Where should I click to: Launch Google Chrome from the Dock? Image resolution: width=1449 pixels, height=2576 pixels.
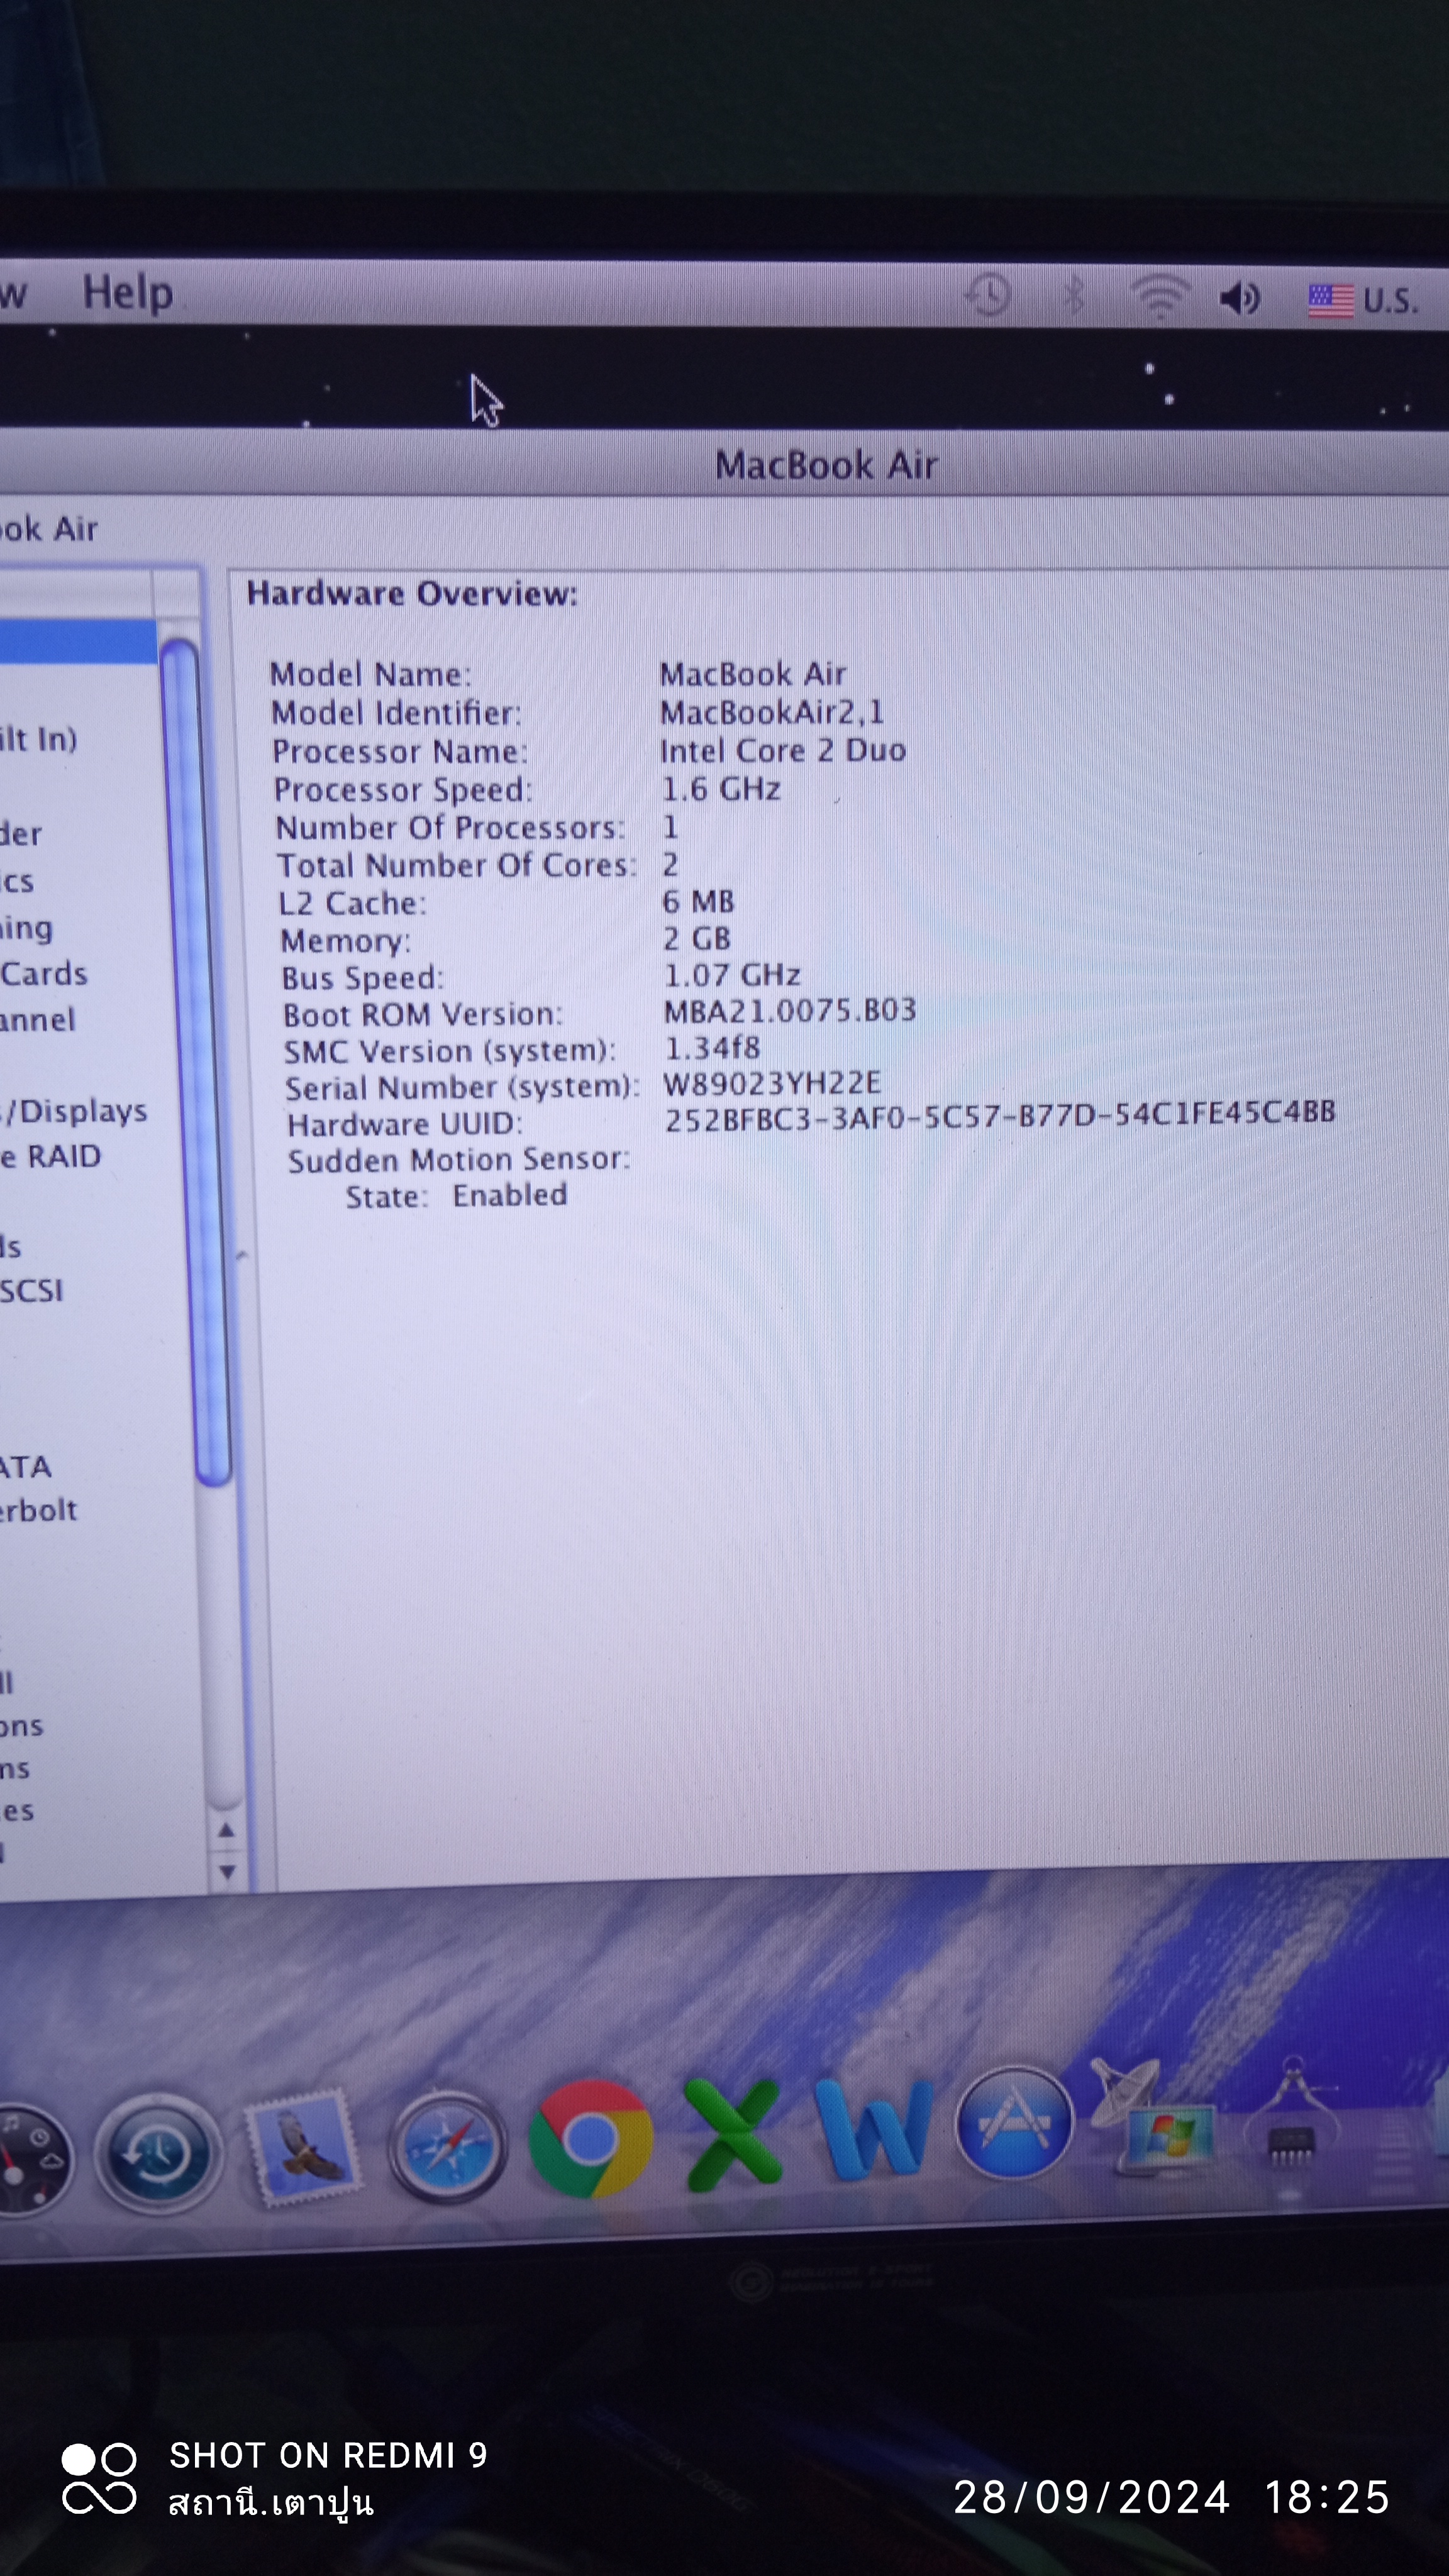tap(590, 2139)
